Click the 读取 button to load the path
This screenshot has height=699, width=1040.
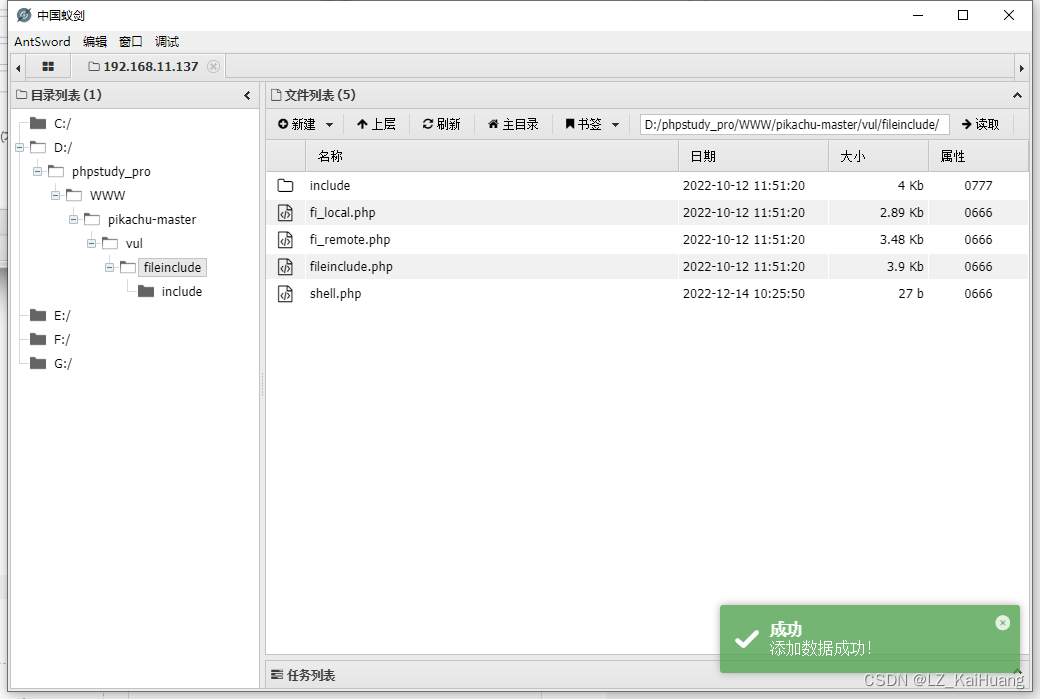980,124
